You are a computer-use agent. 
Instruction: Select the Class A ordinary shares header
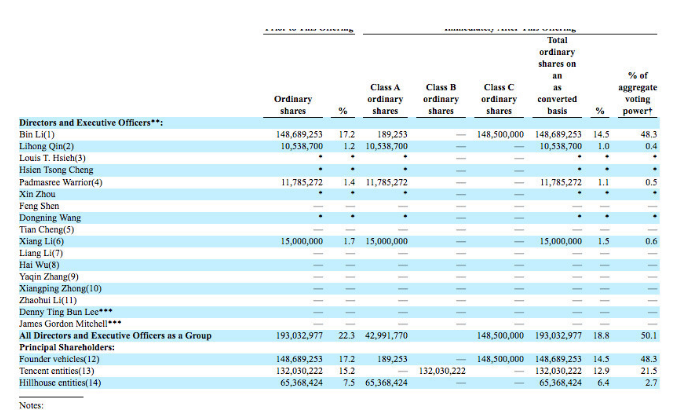[385, 99]
